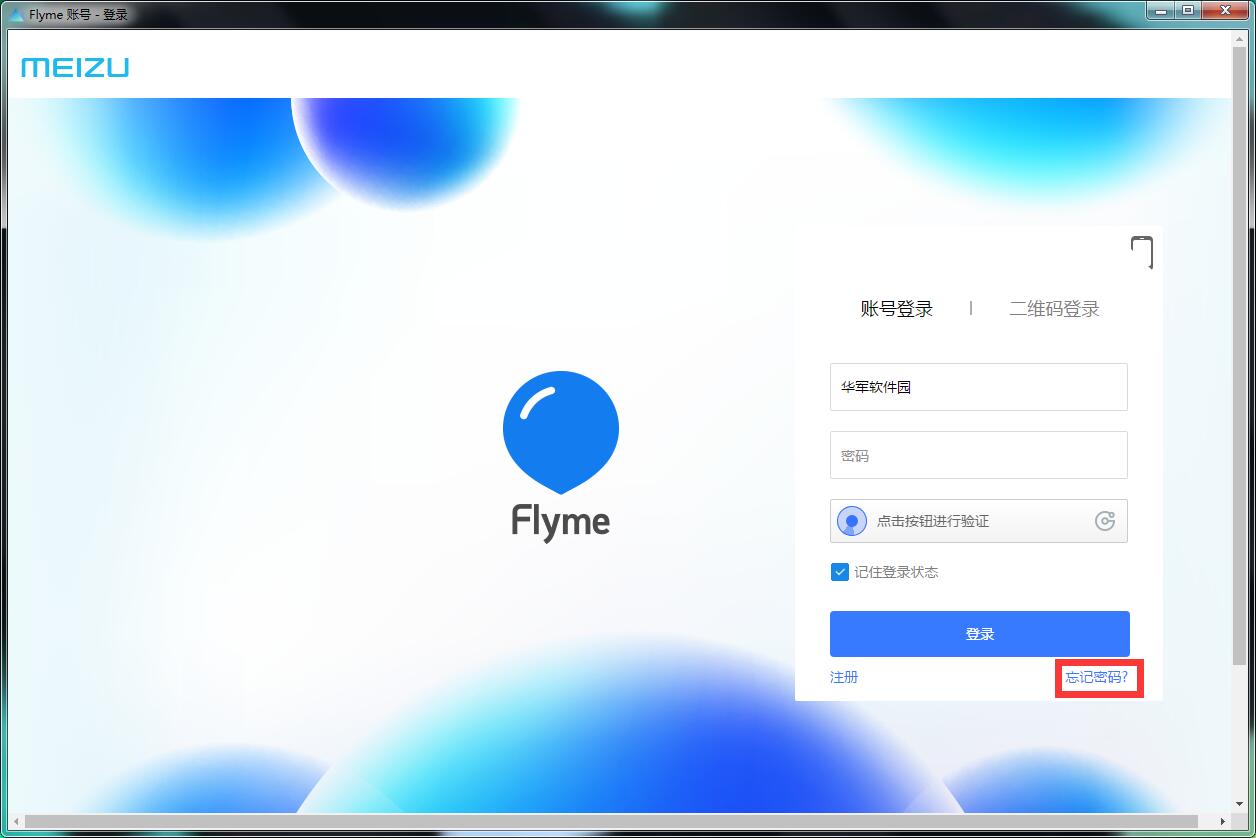Click the MEIZU logo
The image size is (1256, 838).
pos(74,66)
